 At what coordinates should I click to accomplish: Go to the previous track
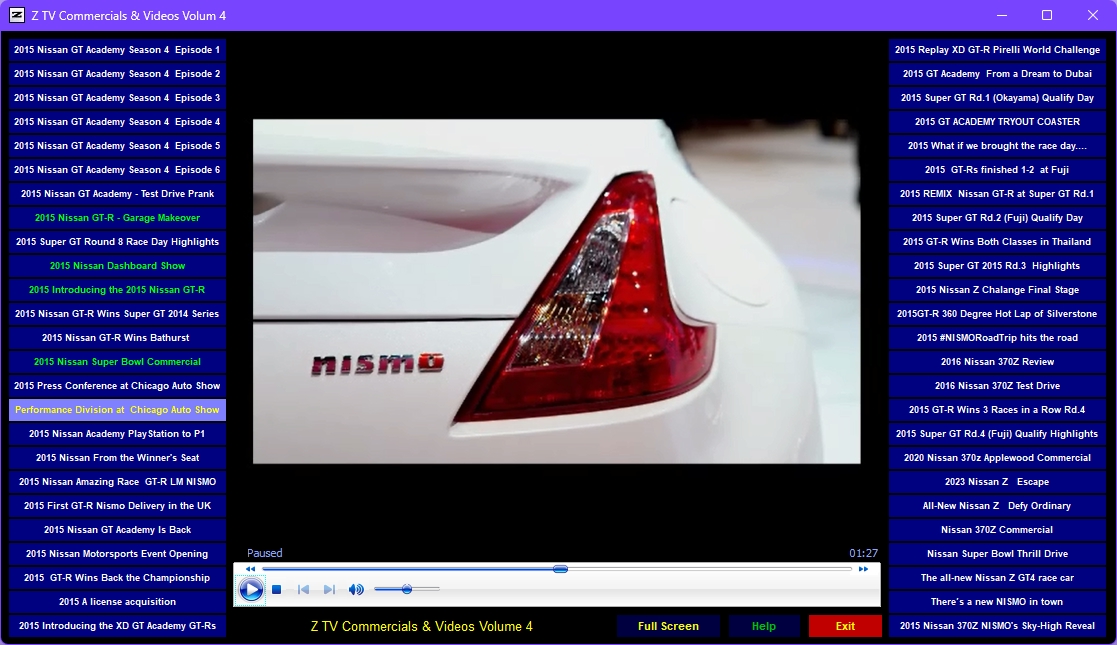click(303, 589)
